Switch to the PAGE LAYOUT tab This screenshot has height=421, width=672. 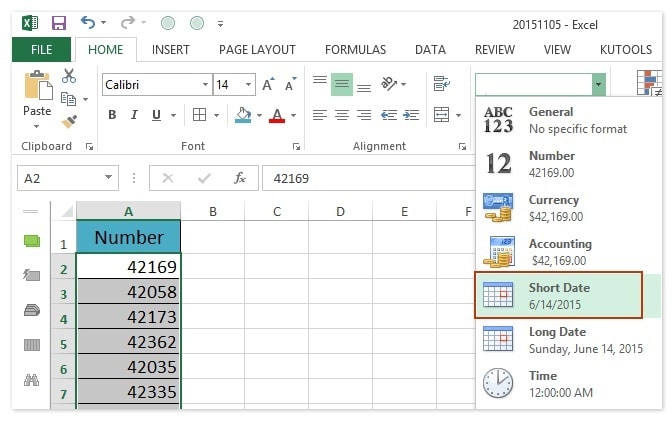coord(257,50)
